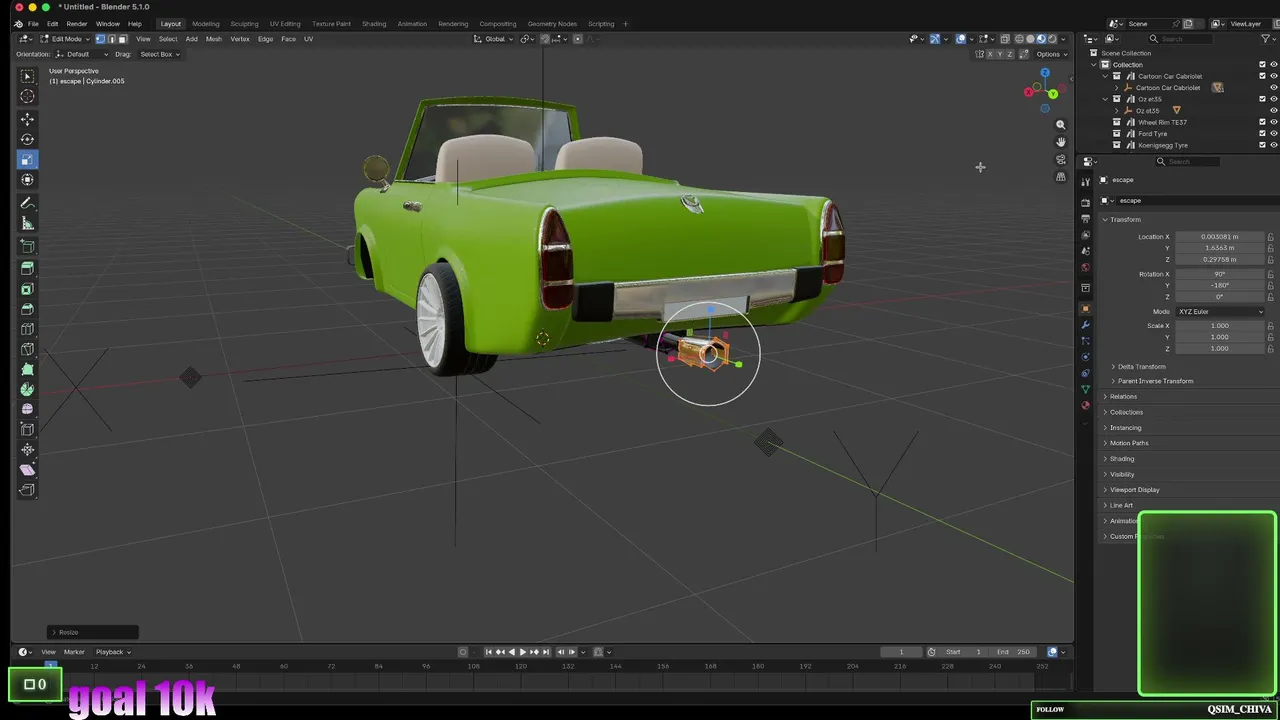This screenshot has width=1280, height=720.
Task: Open the Render menu
Action: tap(77, 24)
